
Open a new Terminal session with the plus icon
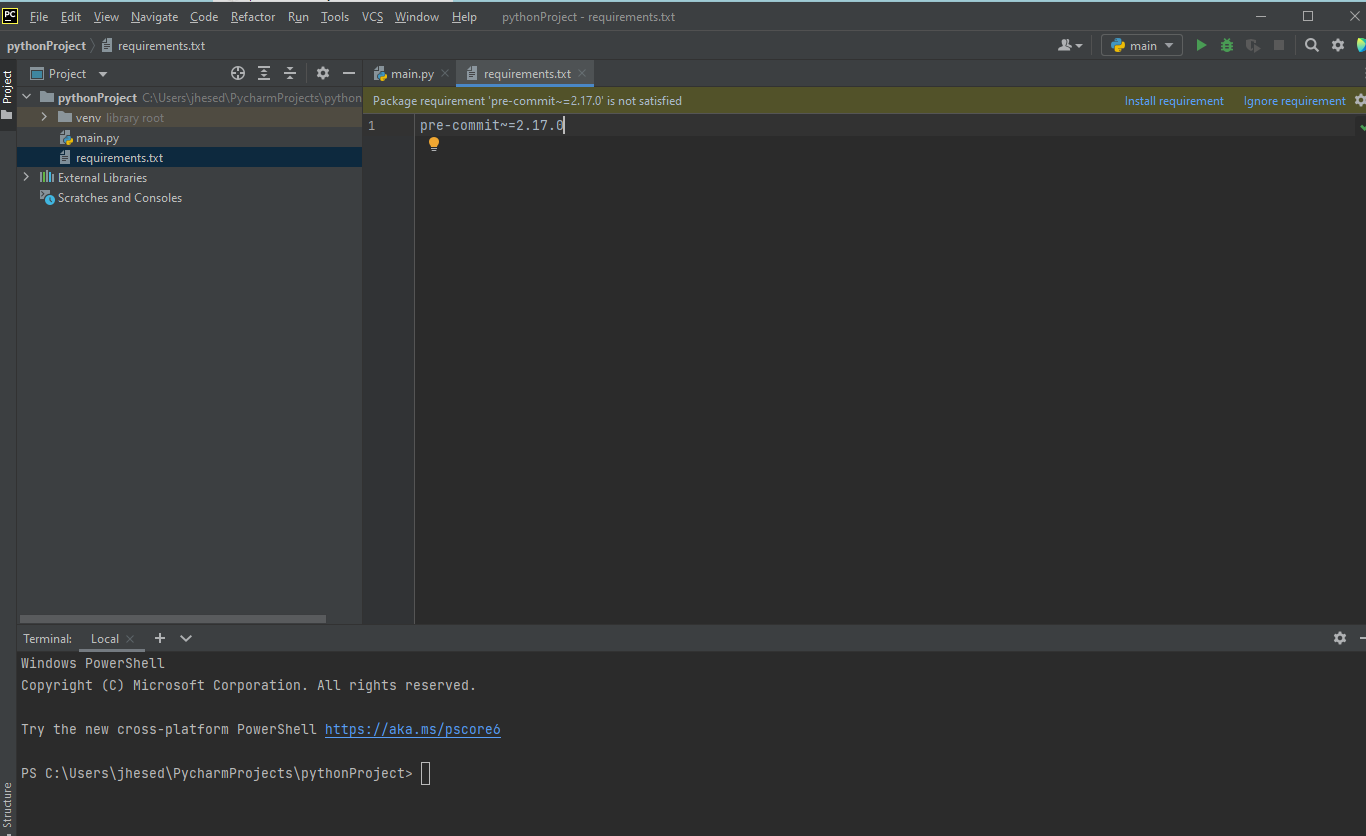pyautogui.click(x=160, y=638)
